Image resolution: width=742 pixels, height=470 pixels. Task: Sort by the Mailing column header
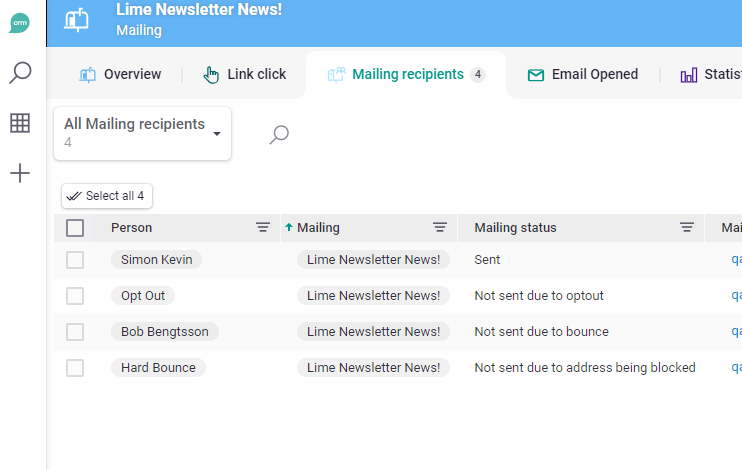pyautogui.click(x=318, y=228)
